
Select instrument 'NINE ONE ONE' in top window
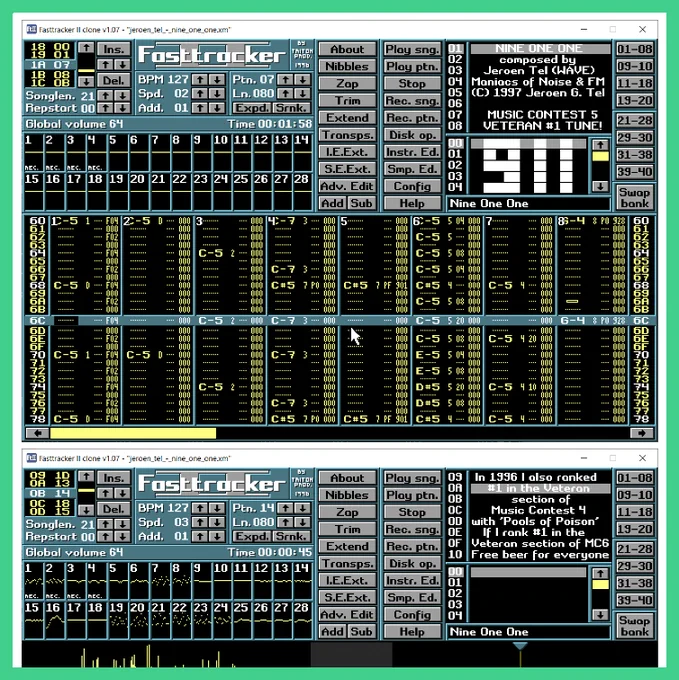tap(540, 48)
